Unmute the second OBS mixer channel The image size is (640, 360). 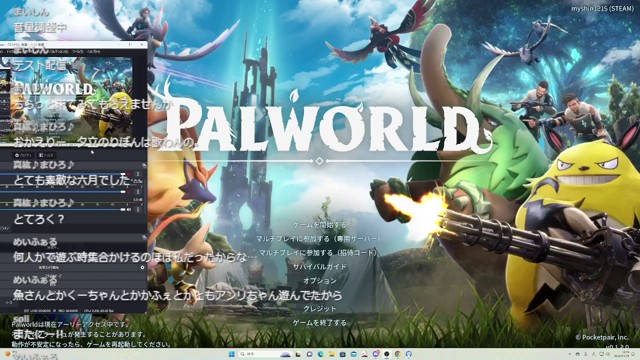pyautogui.click(x=129, y=192)
